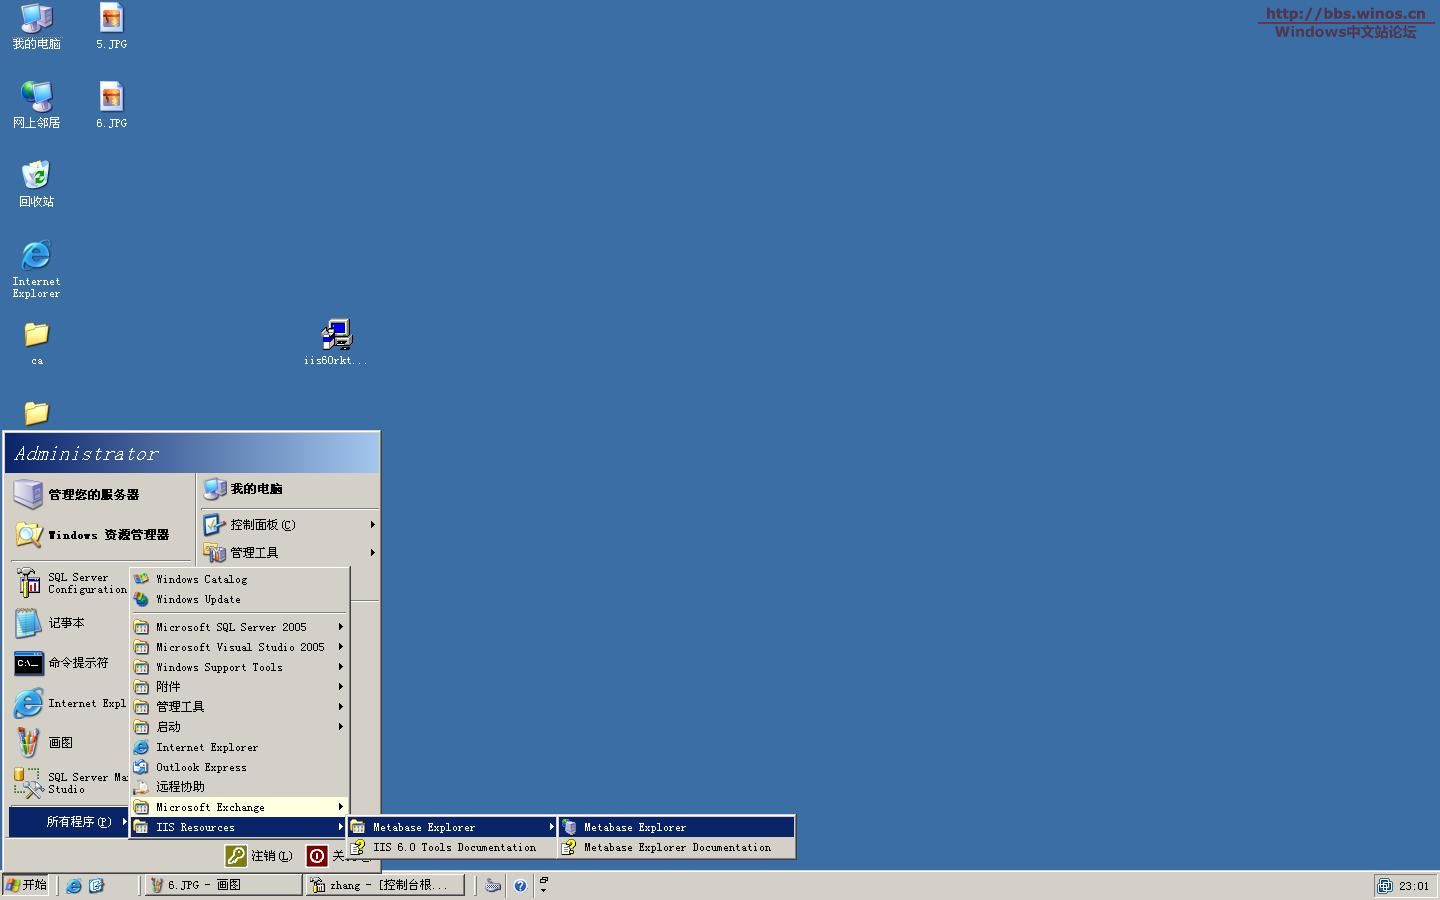Expand Microsoft Exchange program folder
This screenshot has width=1440, height=900.
point(239,807)
